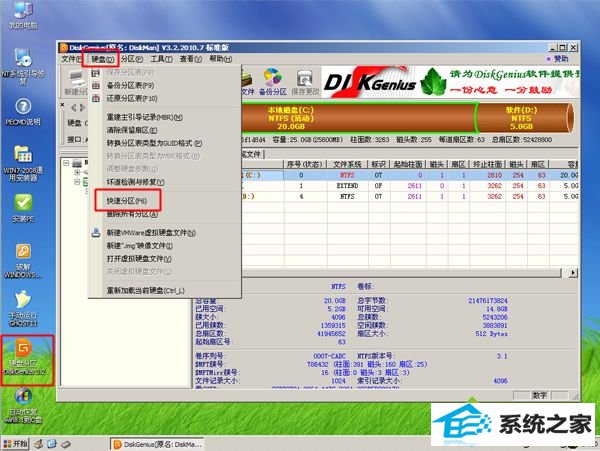The width and height of the screenshot is (600, 451).
Task: Click the 保存更改 toolbar icon
Action: [x=305, y=82]
